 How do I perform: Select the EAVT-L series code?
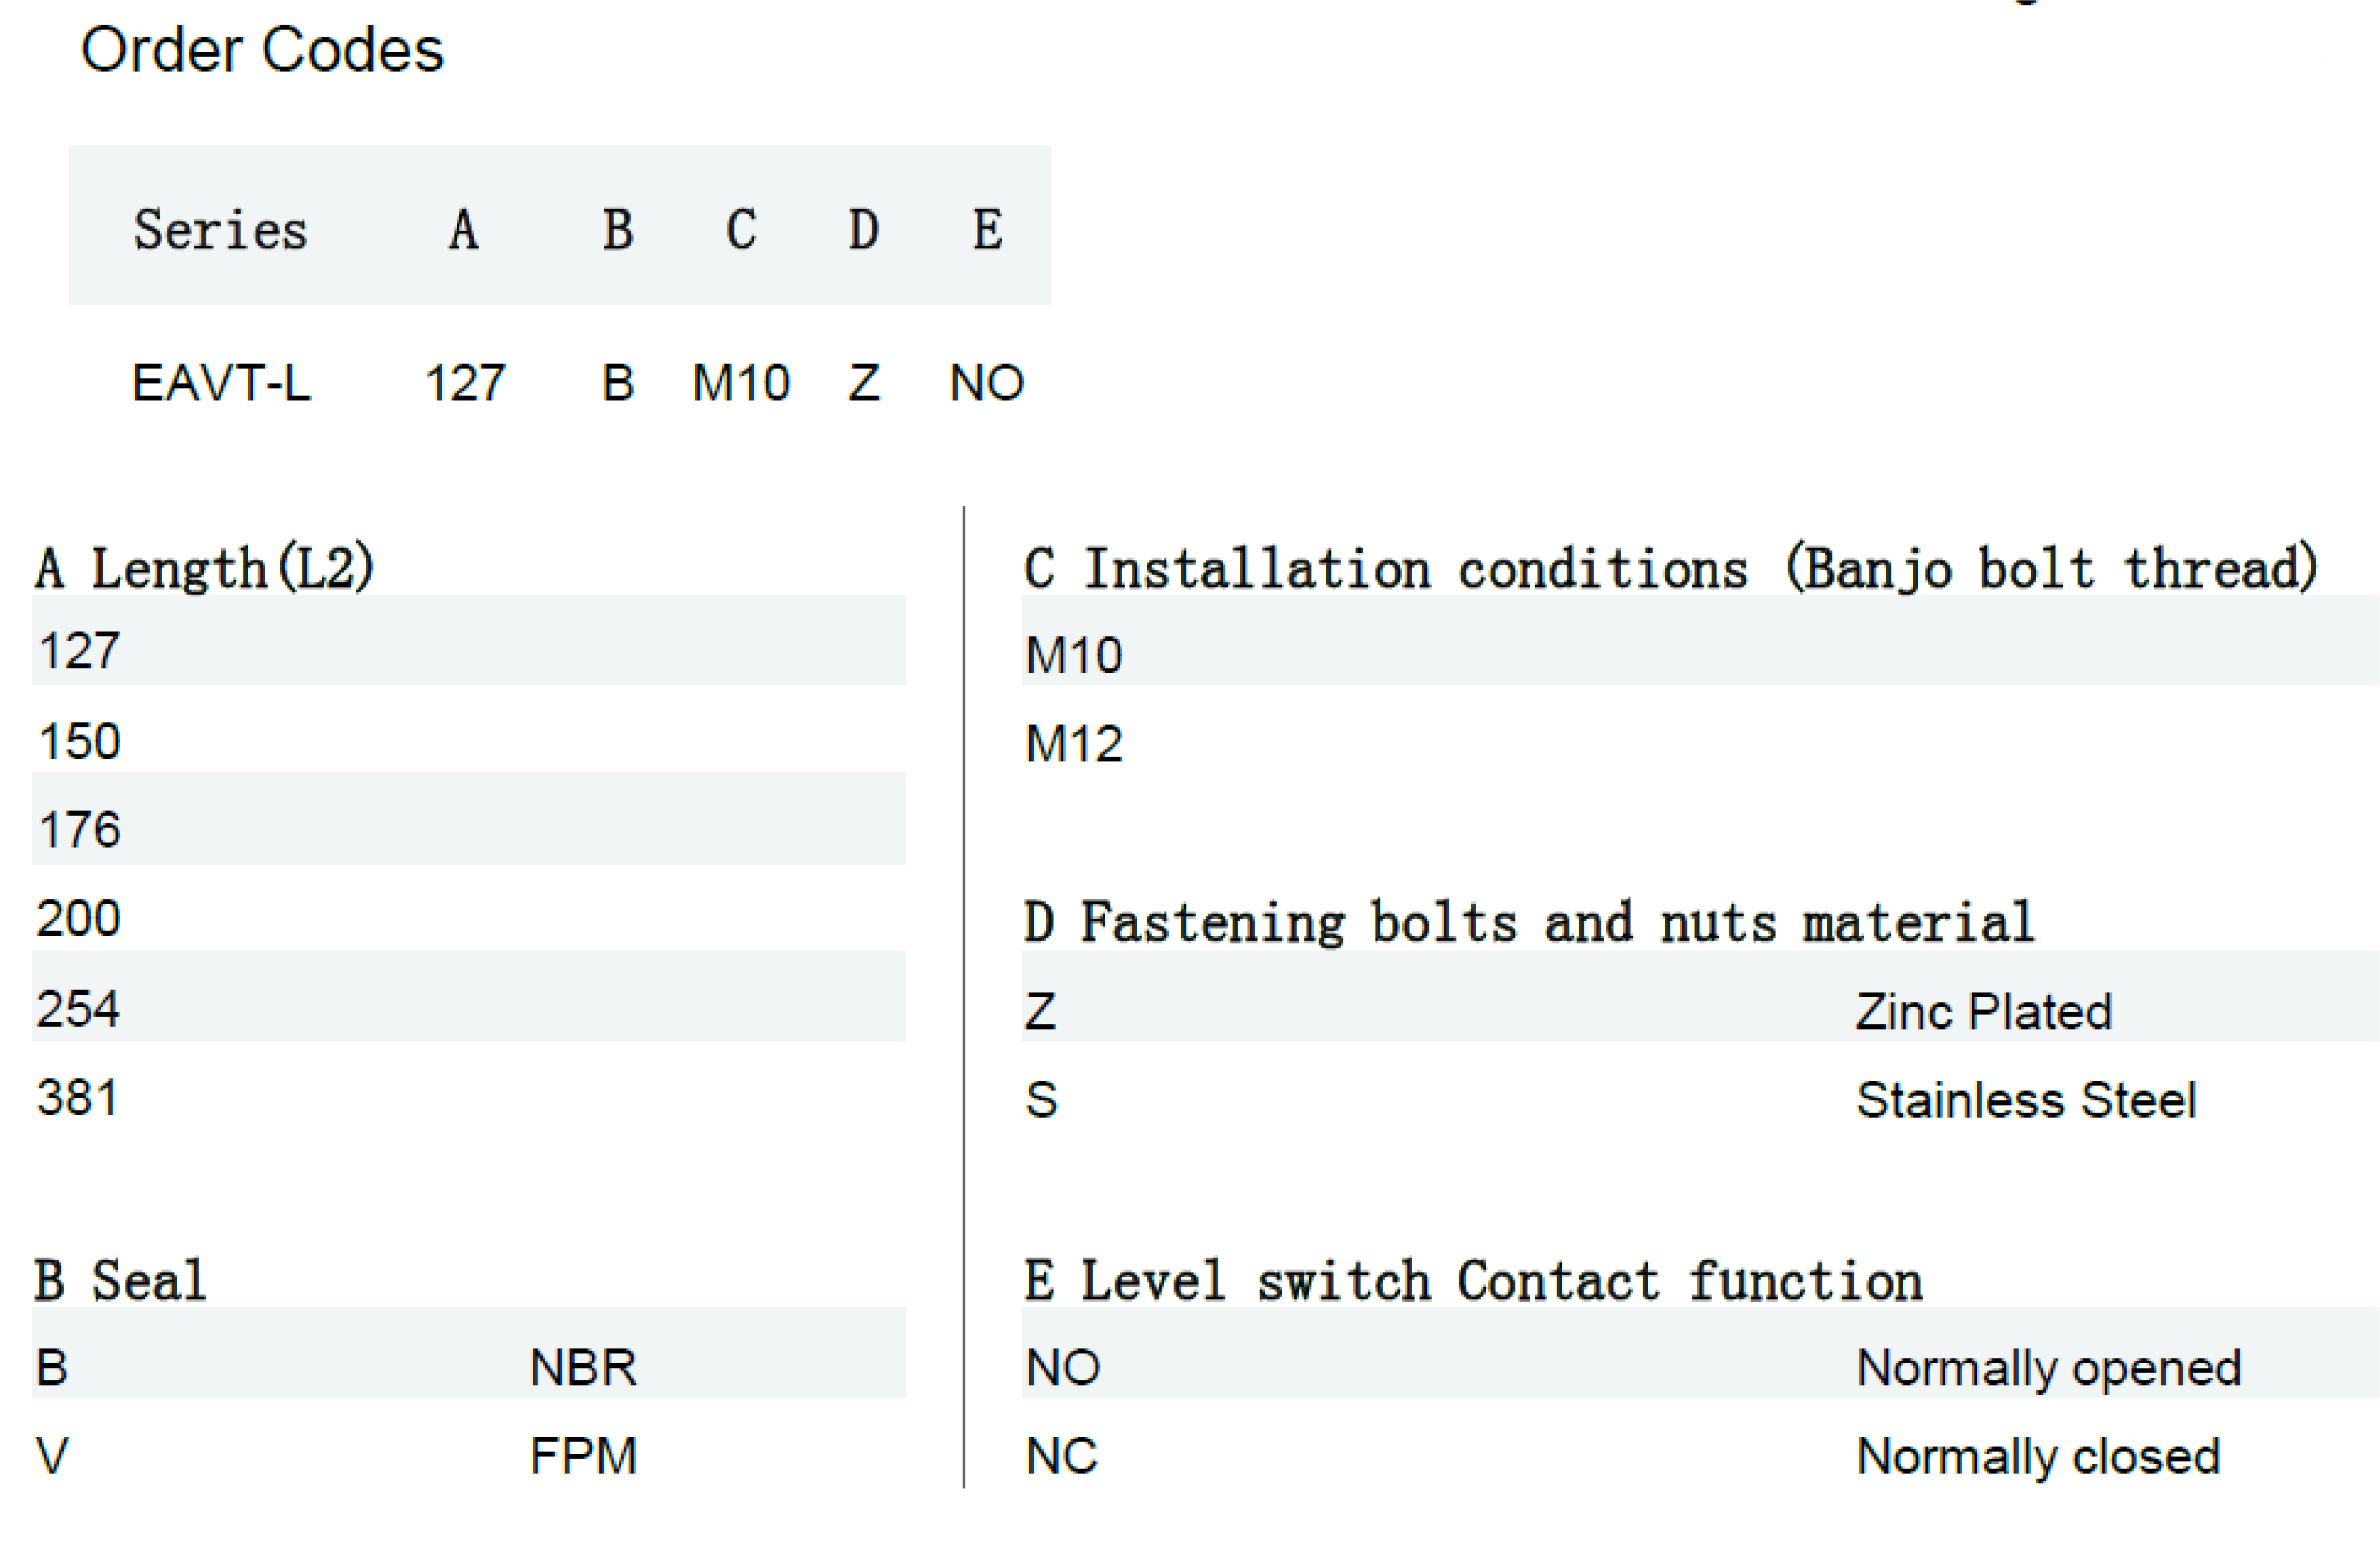[221, 383]
